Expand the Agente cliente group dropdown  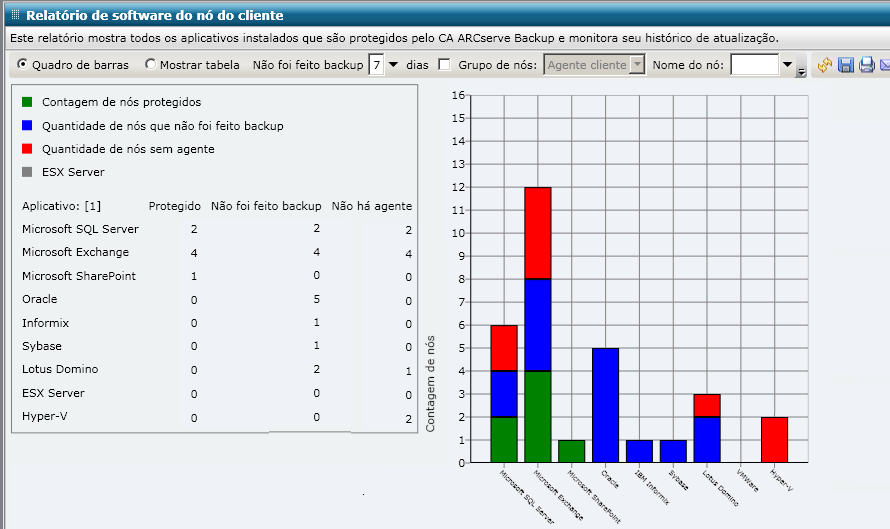pos(637,65)
